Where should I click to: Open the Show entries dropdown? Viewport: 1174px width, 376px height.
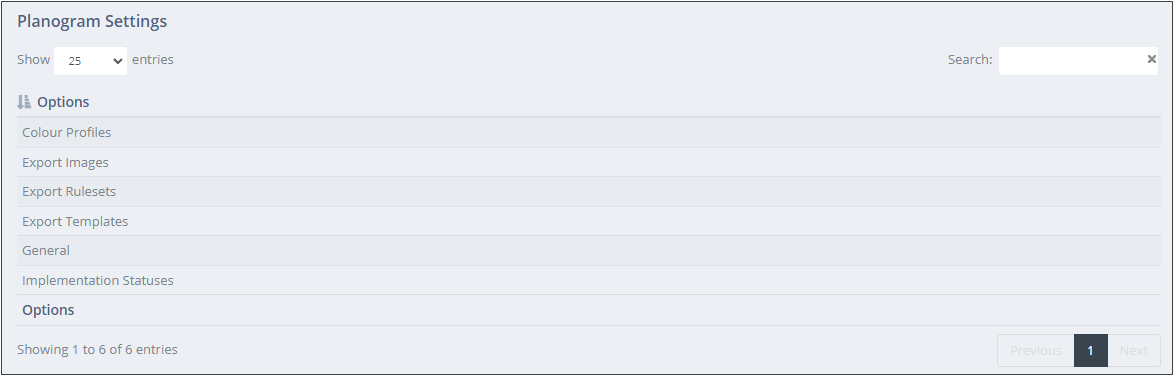[91, 61]
